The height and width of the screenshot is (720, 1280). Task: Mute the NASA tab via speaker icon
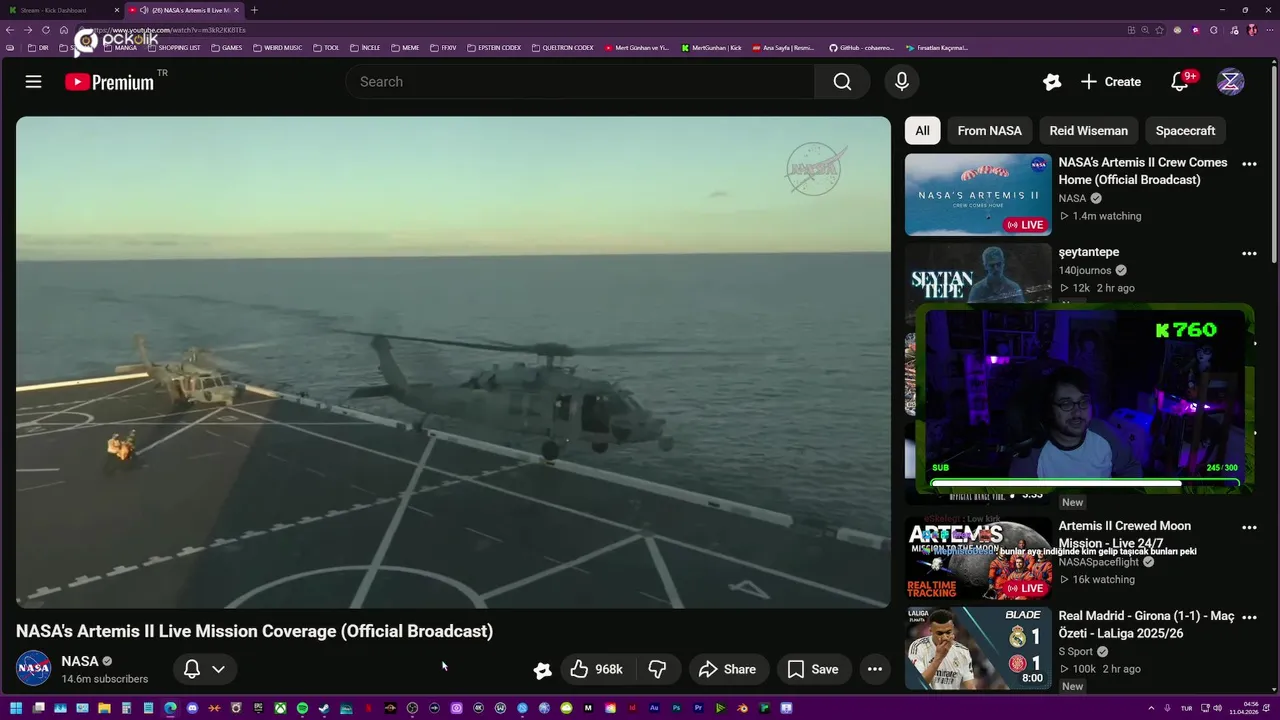tap(145, 10)
